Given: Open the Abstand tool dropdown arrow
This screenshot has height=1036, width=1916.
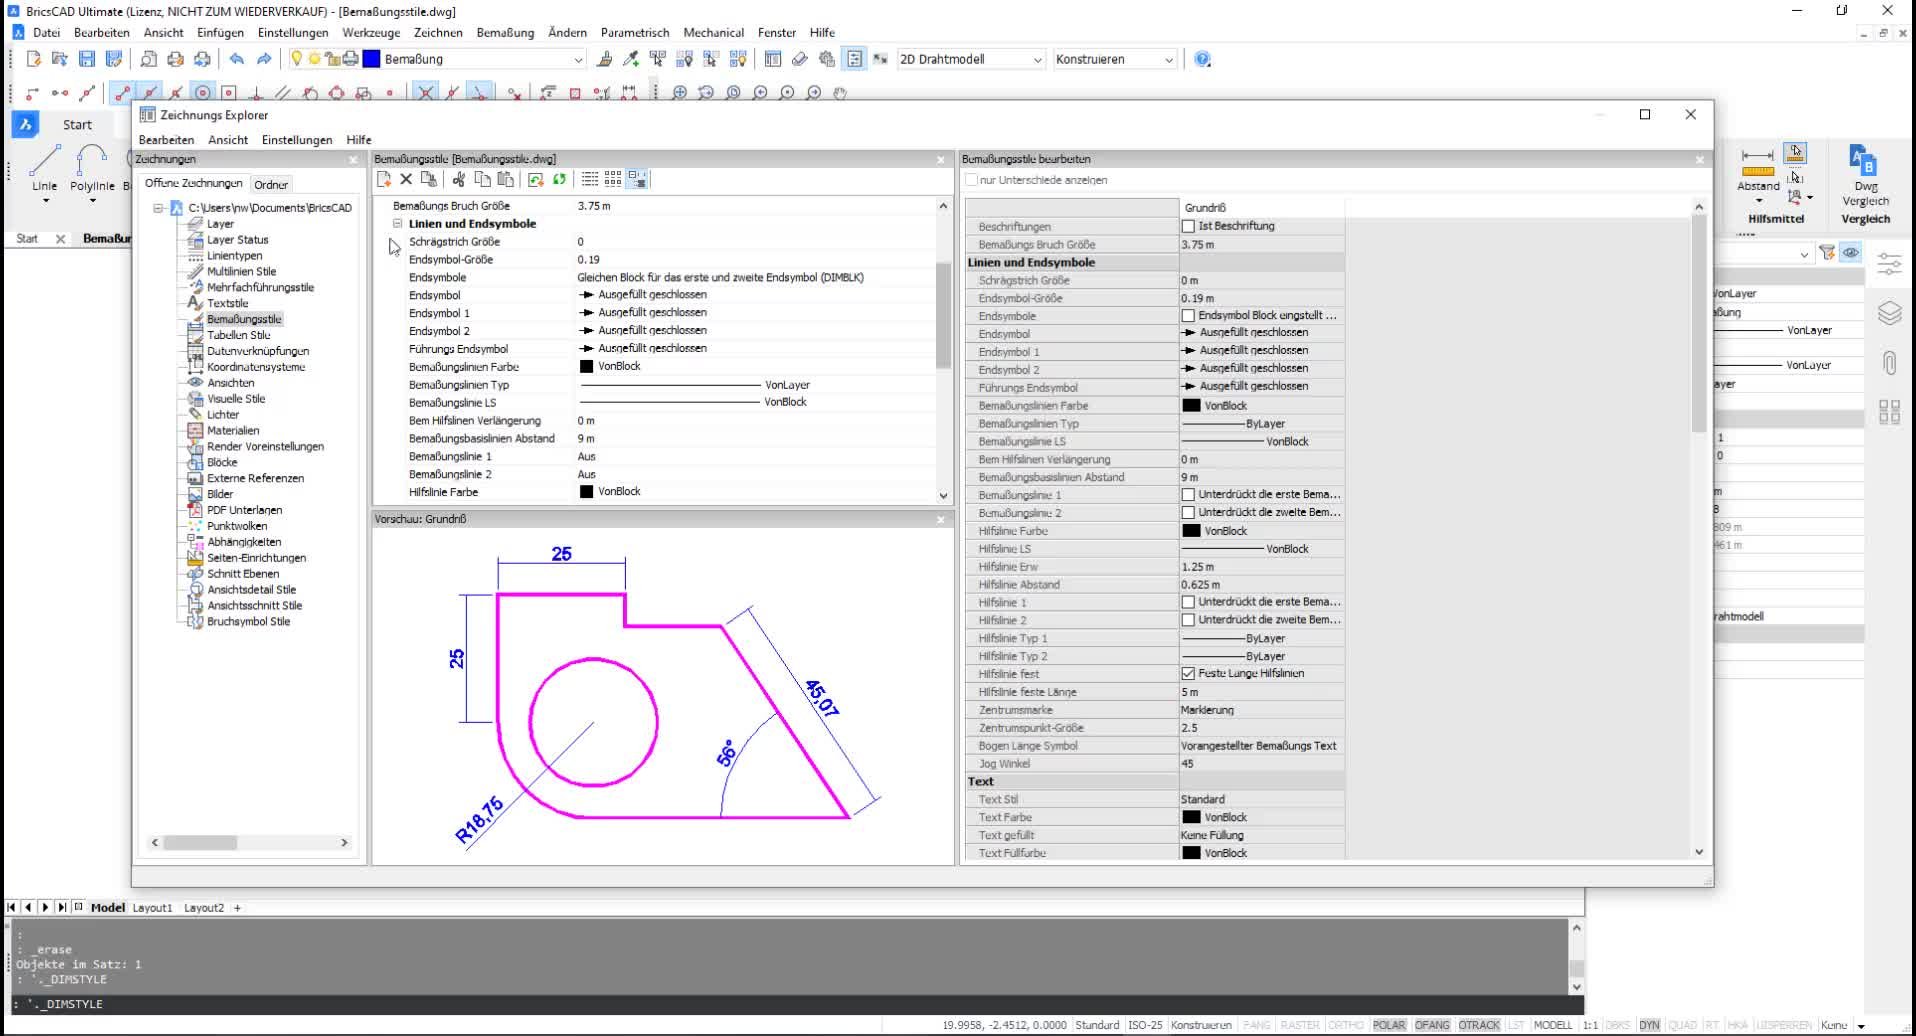Looking at the screenshot, I should pyautogui.click(x=1759, y=201).
